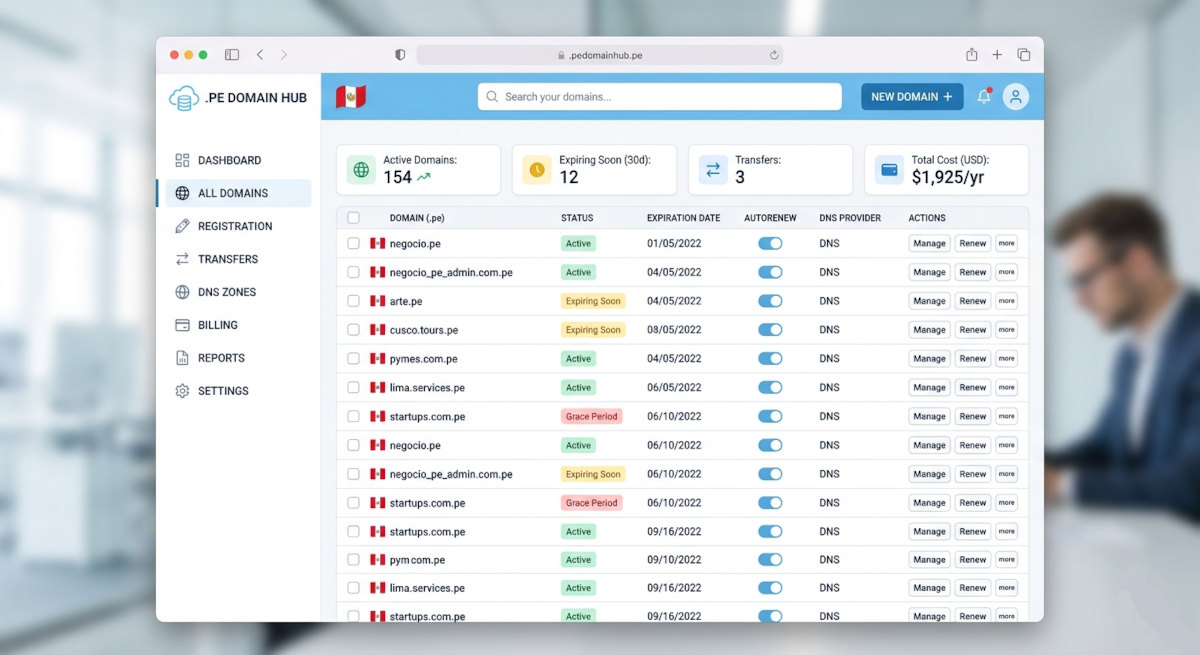Click Renew for cusco.tours.pe

973,330
